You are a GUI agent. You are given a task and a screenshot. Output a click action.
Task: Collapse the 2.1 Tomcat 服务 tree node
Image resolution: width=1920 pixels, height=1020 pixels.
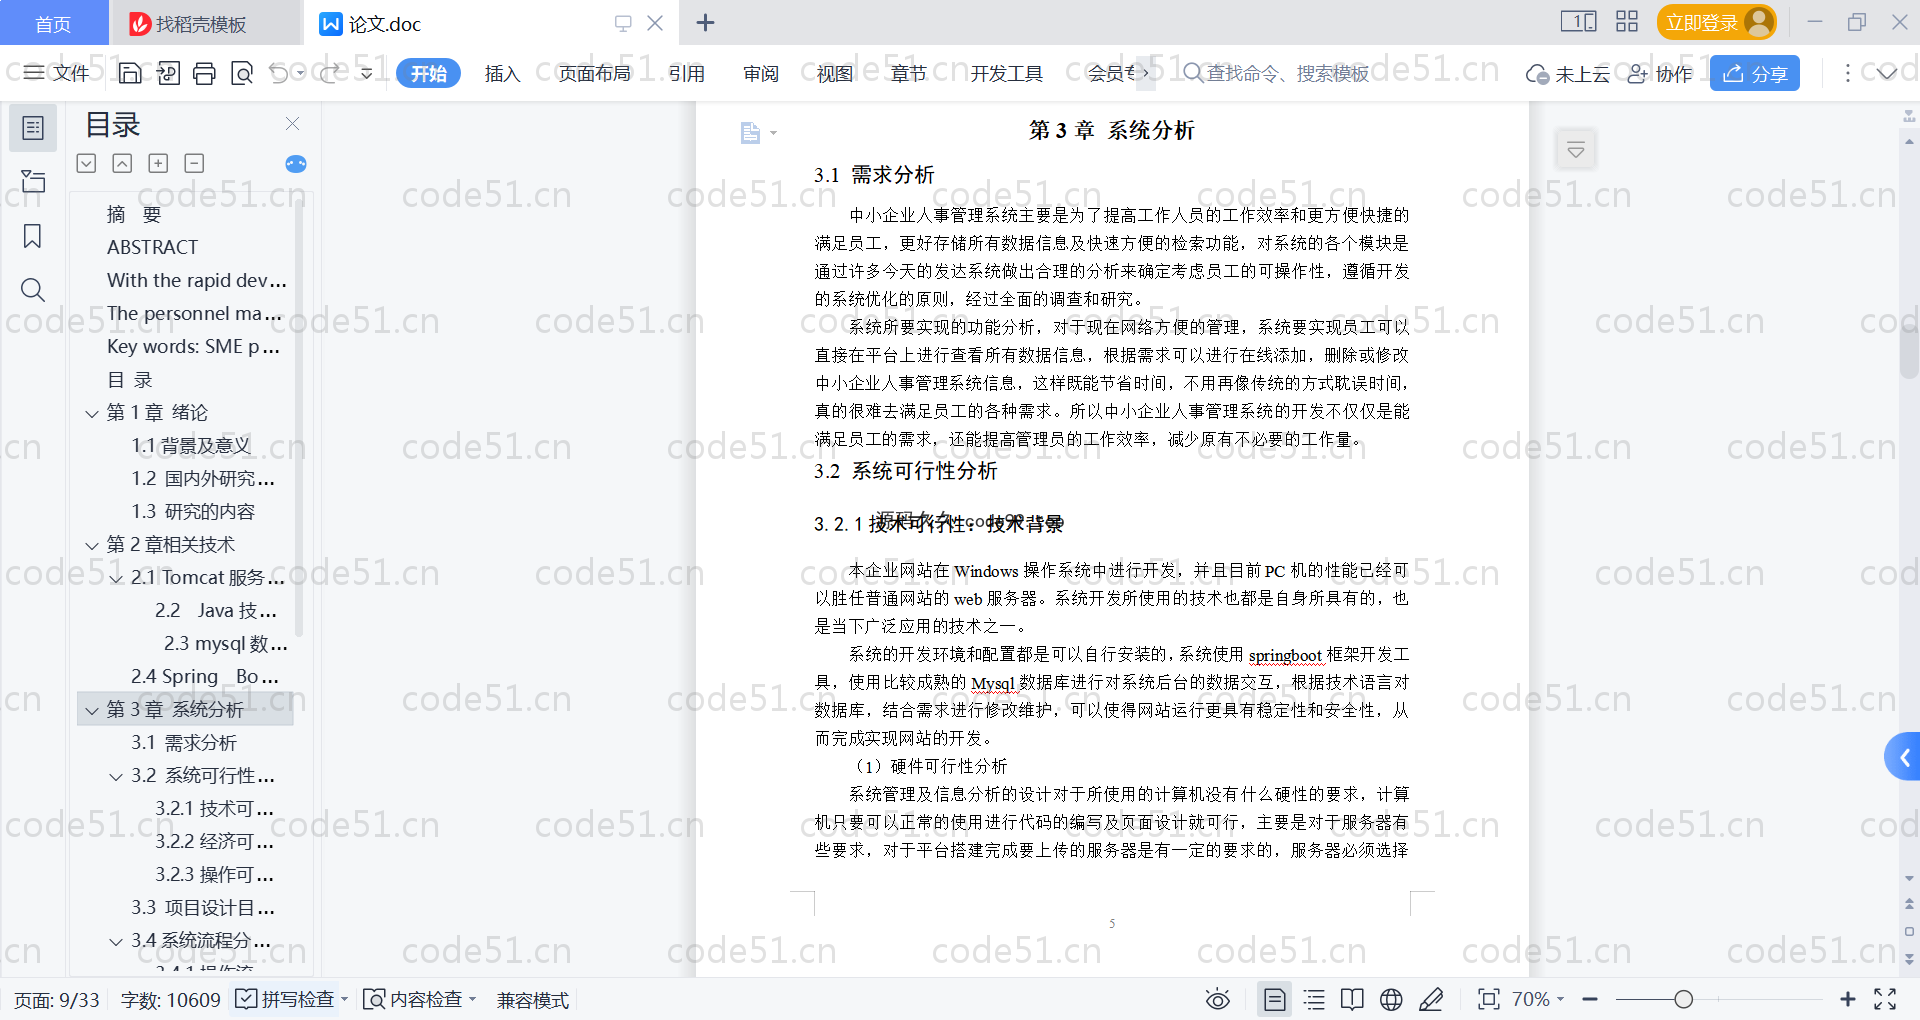(x=116, y=578)
